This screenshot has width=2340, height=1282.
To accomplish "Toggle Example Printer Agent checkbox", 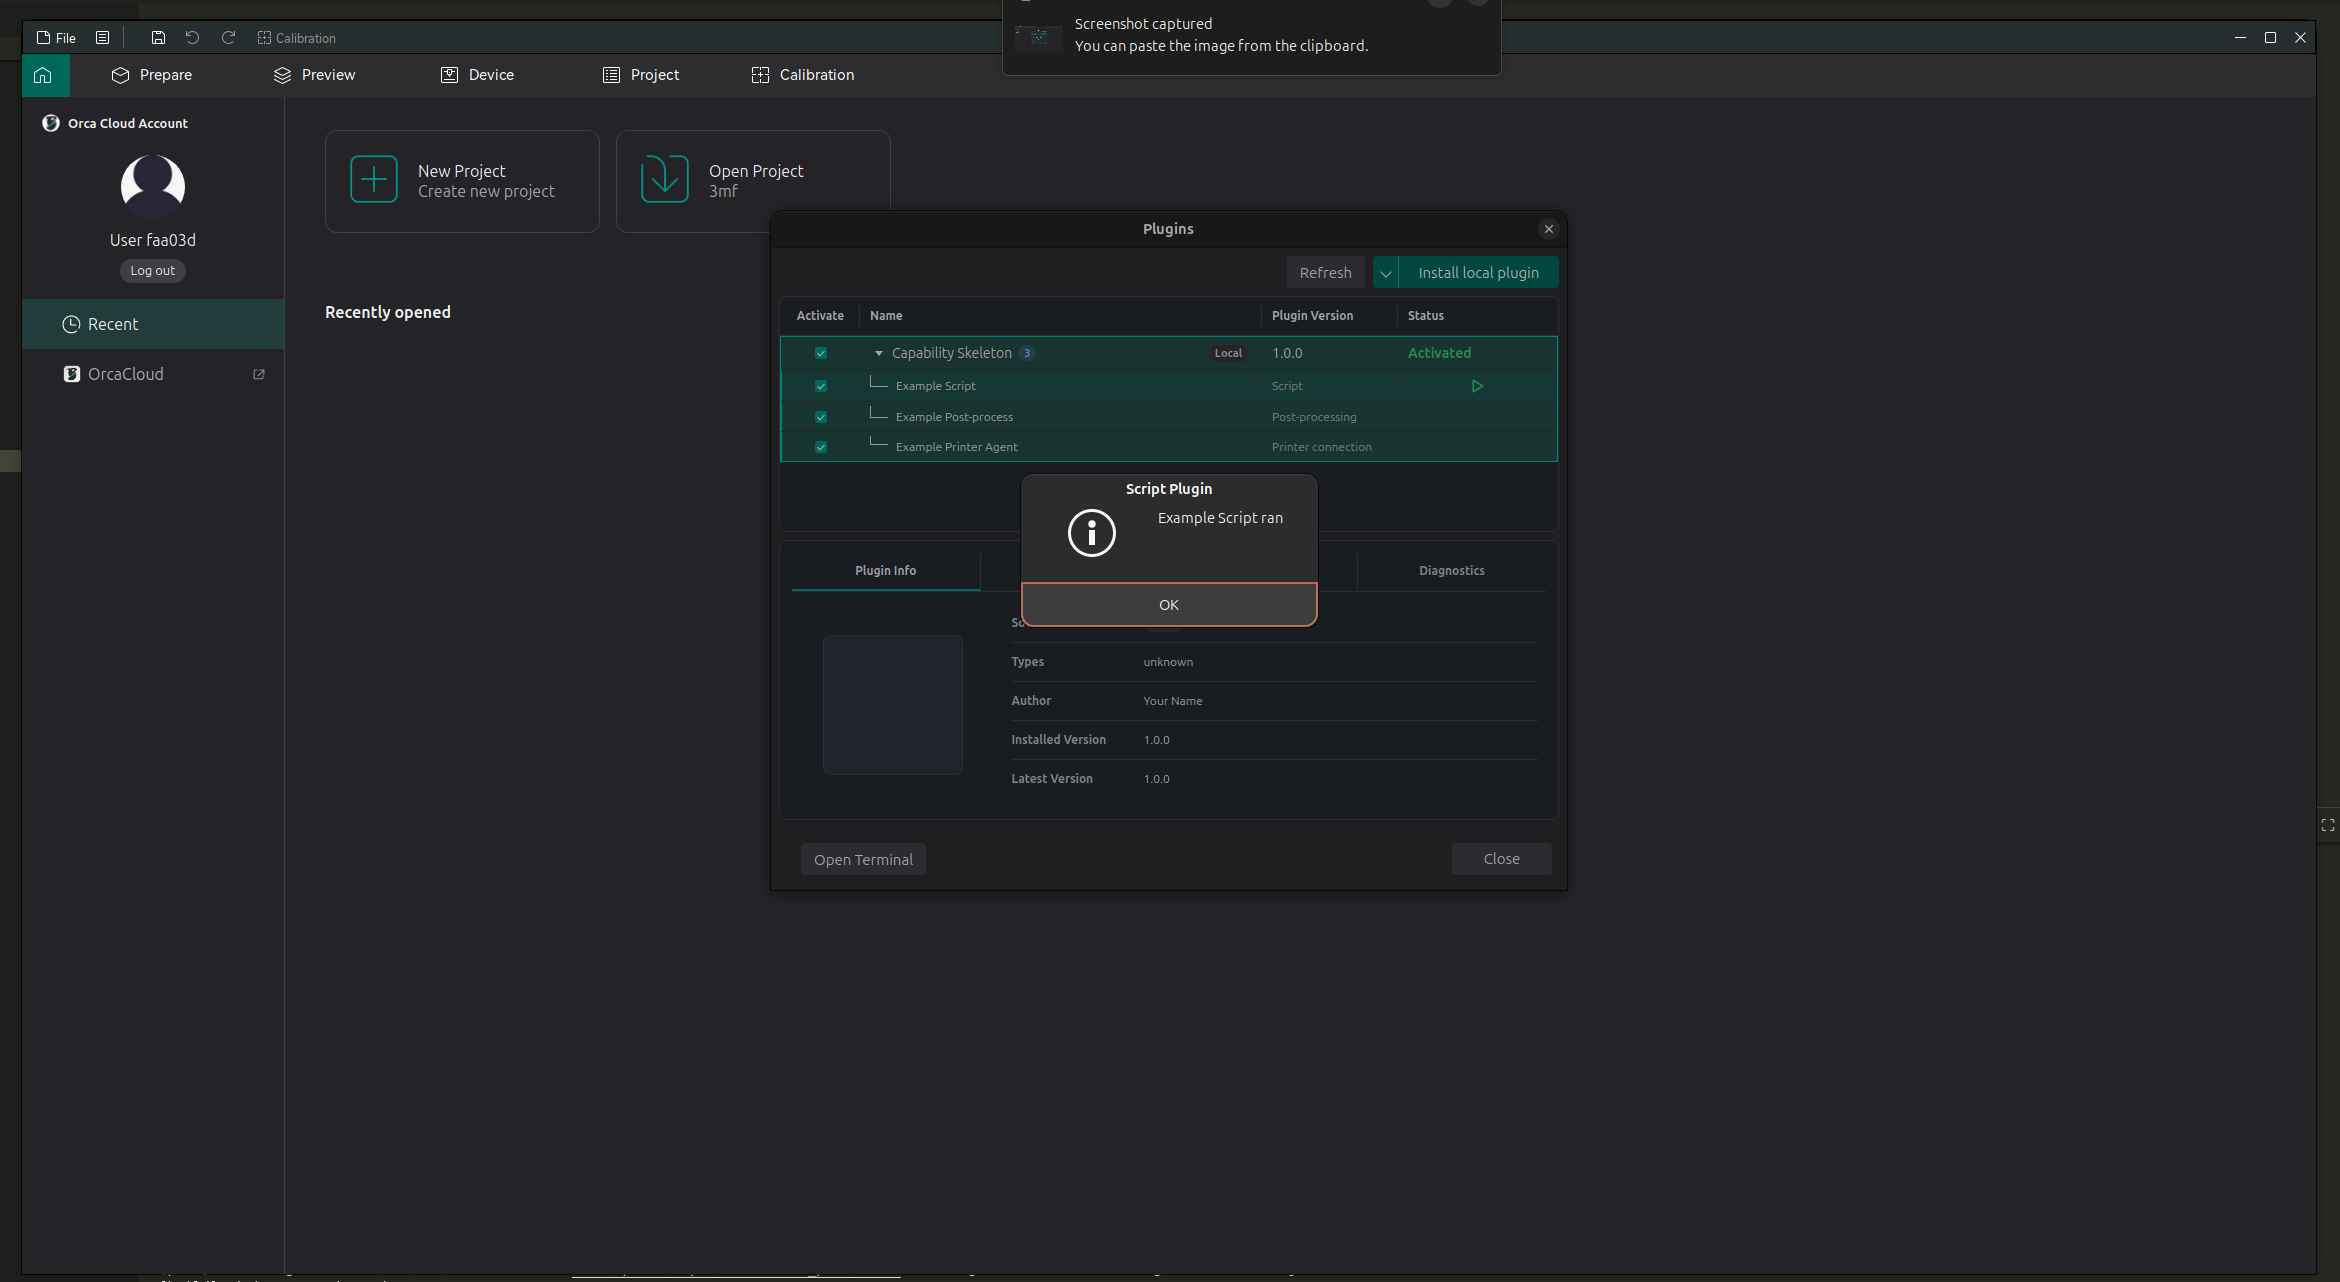I will 821,447.
